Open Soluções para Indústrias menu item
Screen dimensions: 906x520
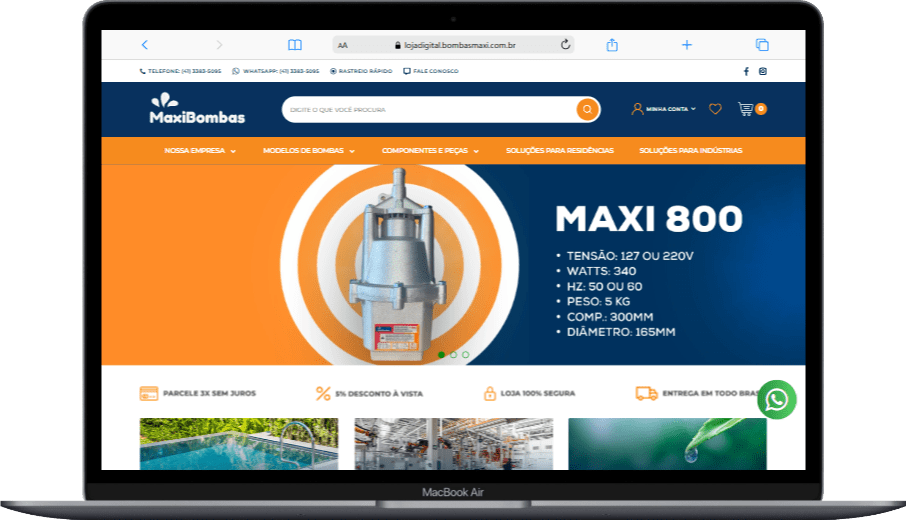(690, 151)
